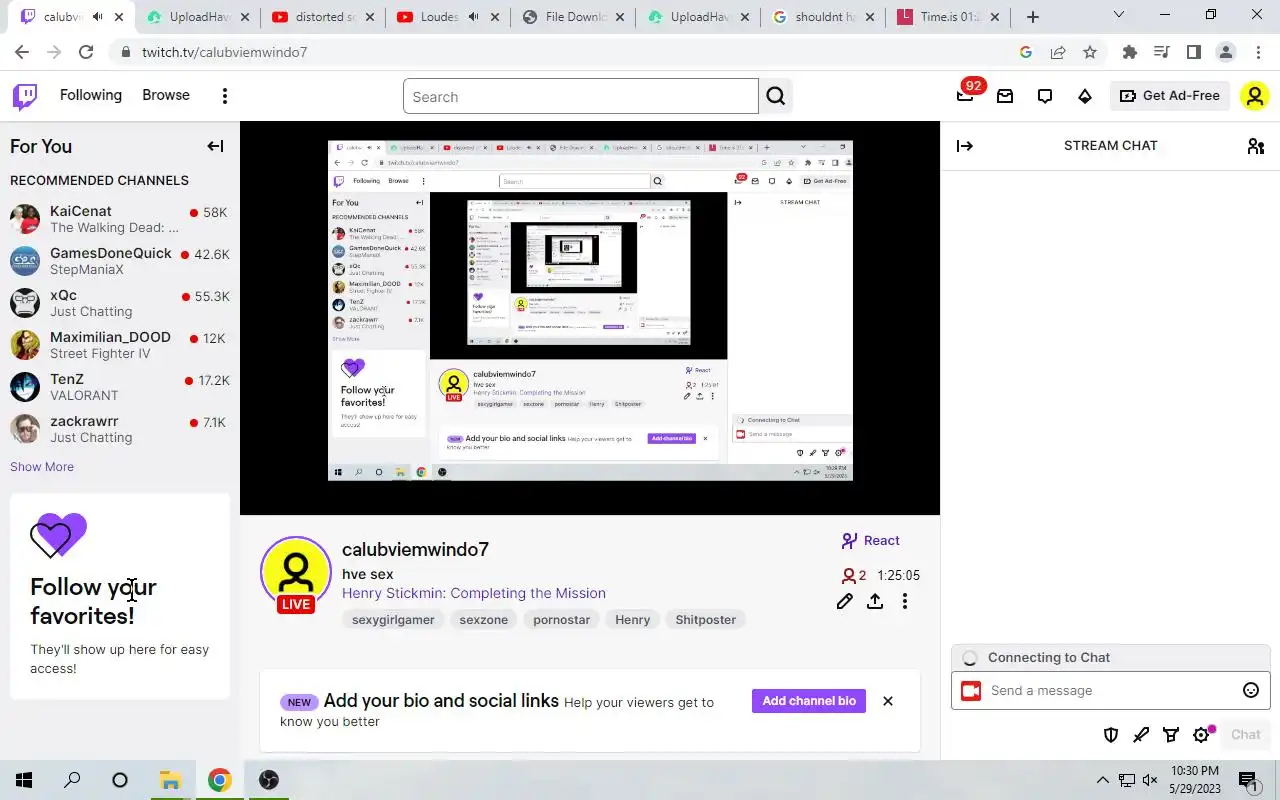Click the address bar URL
The image size is (1280, 800).
(x=224, y=52)
